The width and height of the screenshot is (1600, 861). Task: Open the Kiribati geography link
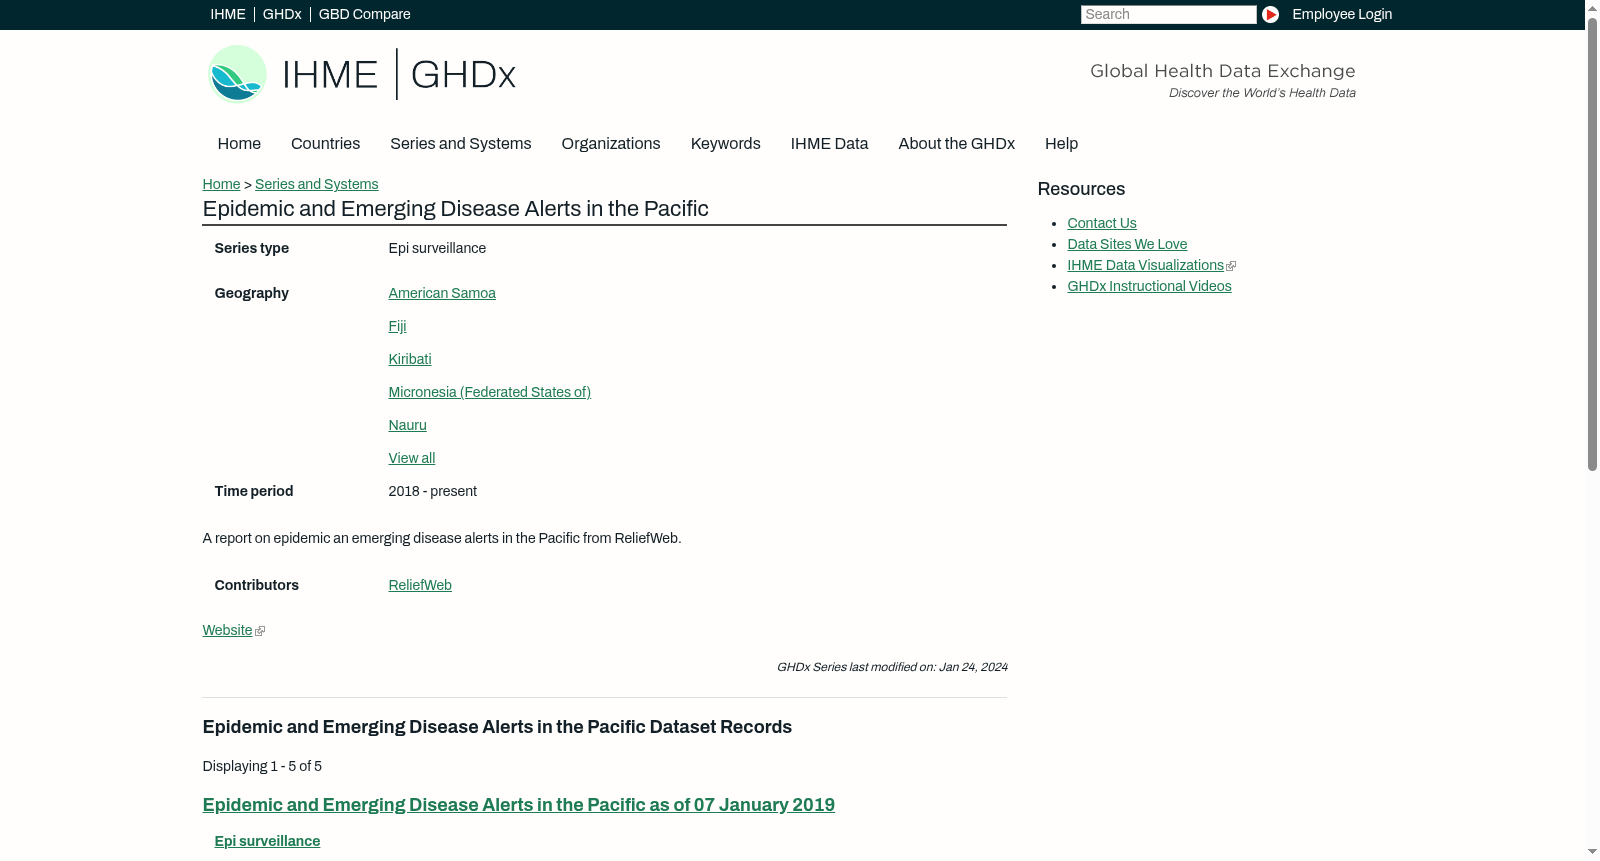pyautogui.click(x=409, y=359)
